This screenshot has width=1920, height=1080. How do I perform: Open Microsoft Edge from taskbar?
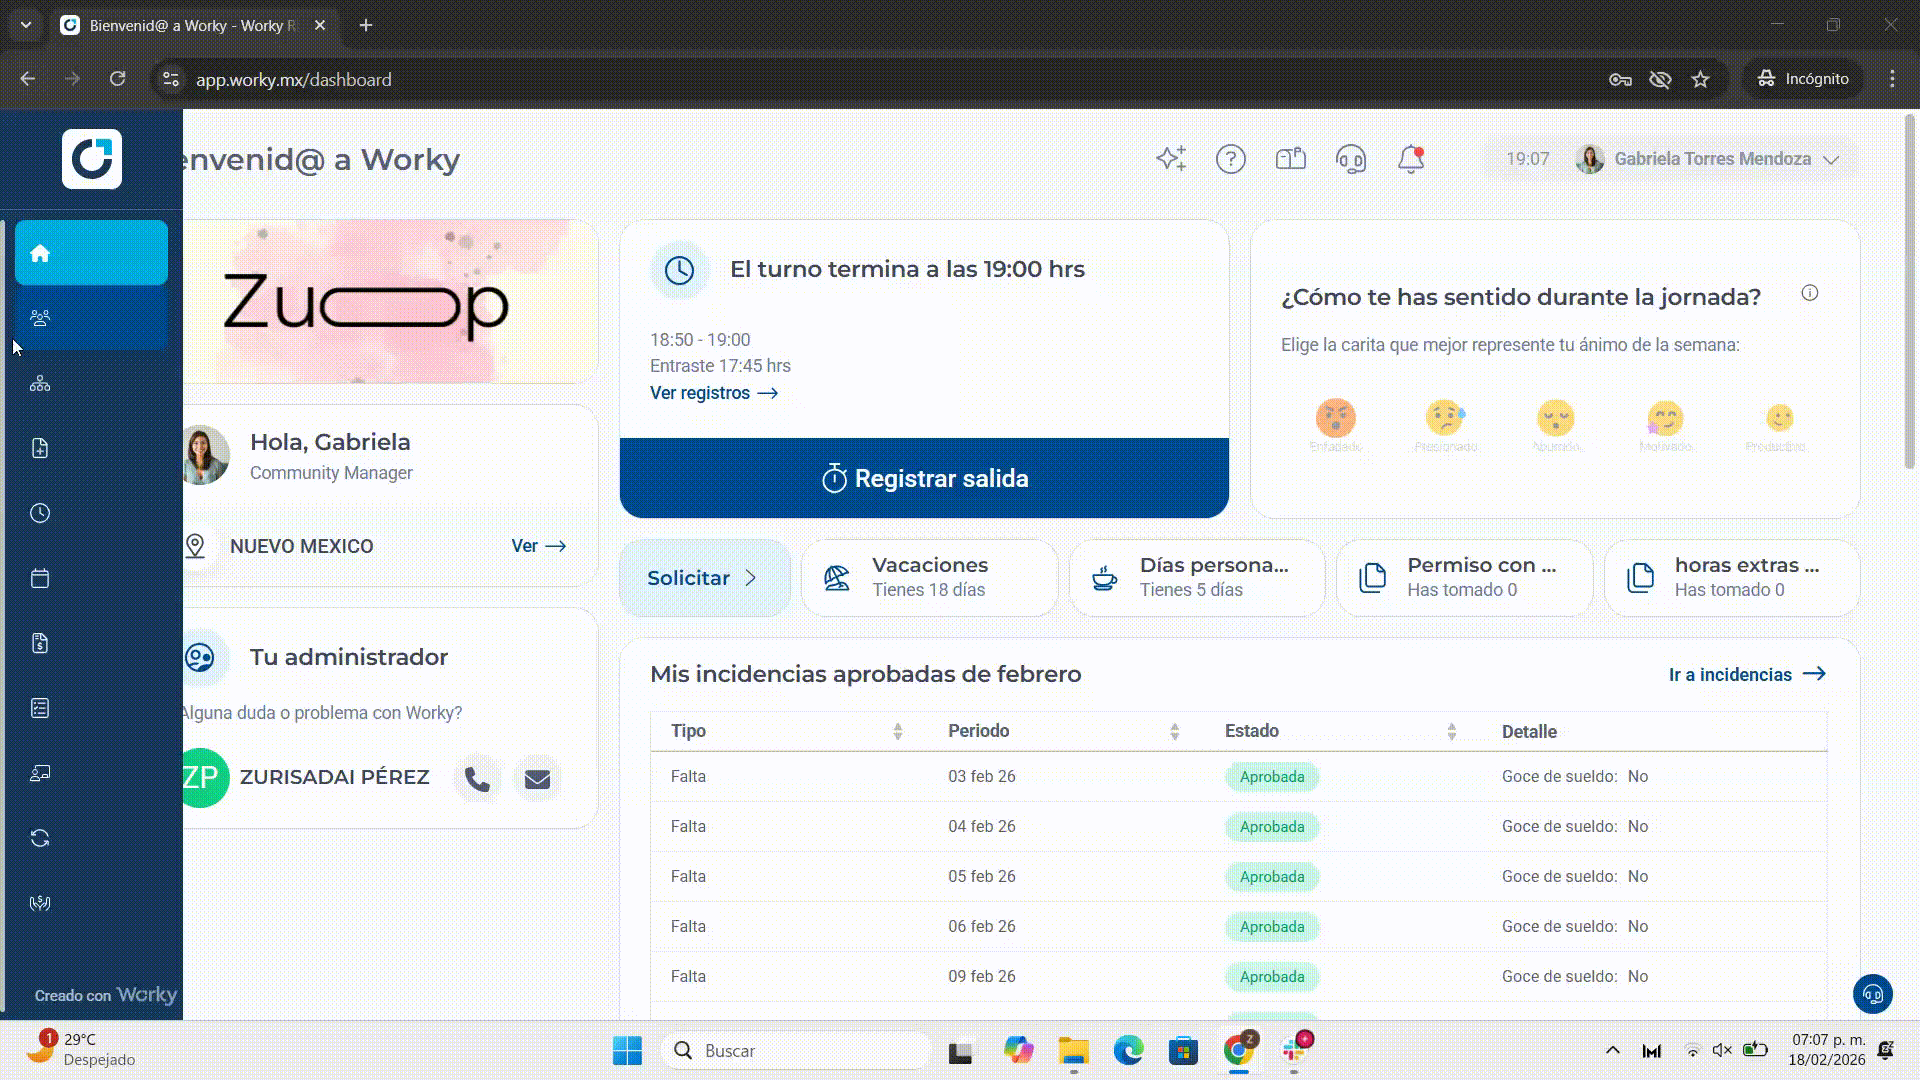point(1128,1050)
